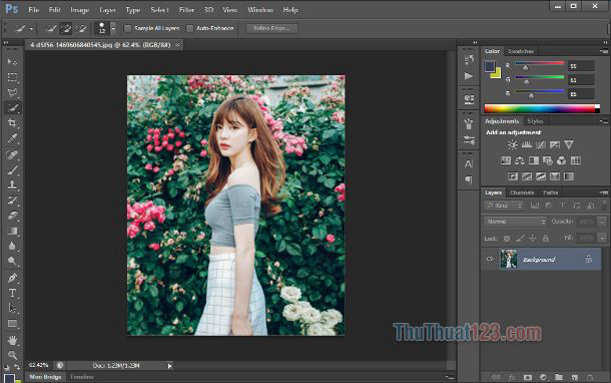Select the Pen tool
Image resolution: width=611 pixels, height=383 pixels.
[x=12, y=277]
